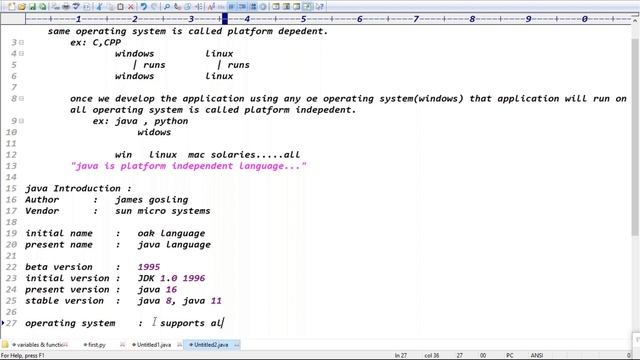Run spell check from the toolbar
Image resolution: width=640 pixels, height=360 pixels.
76,7
